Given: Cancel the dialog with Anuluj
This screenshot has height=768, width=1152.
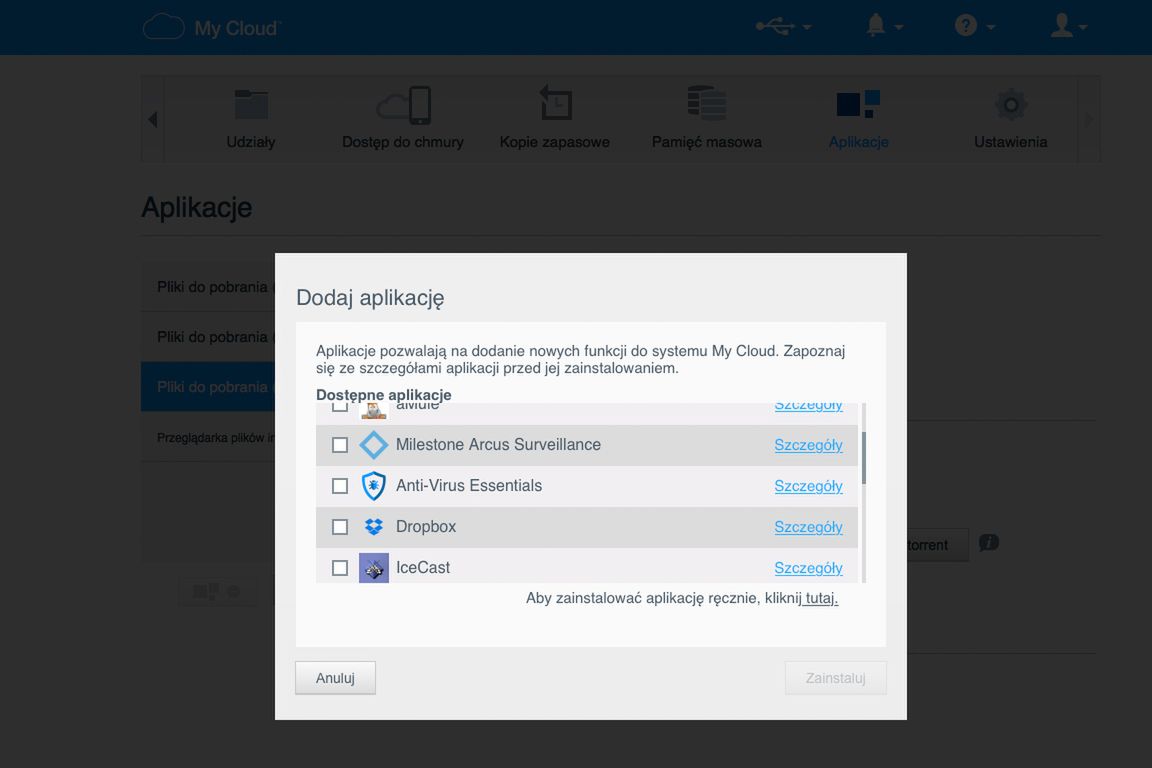Looking at the screenshot, I should 335,678.
